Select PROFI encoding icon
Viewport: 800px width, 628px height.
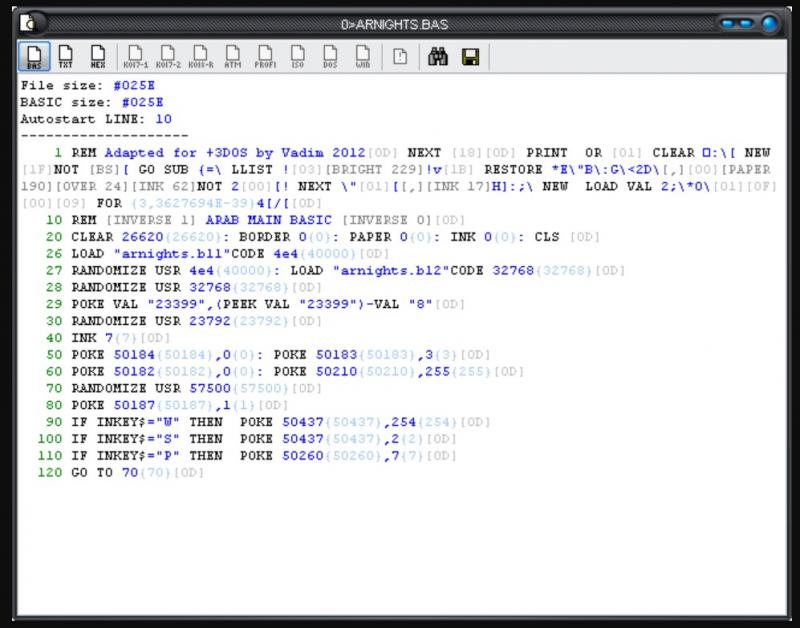point(265,57)
